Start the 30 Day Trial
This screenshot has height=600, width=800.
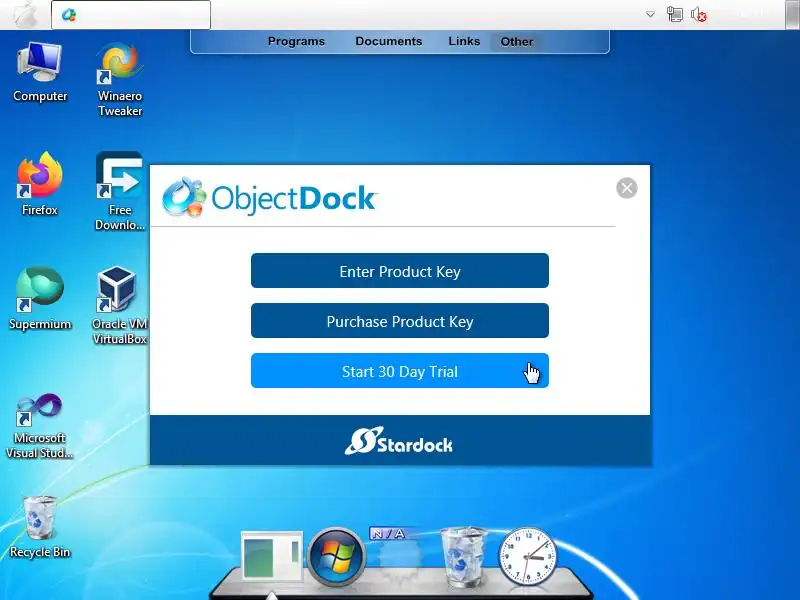(400, 371)
